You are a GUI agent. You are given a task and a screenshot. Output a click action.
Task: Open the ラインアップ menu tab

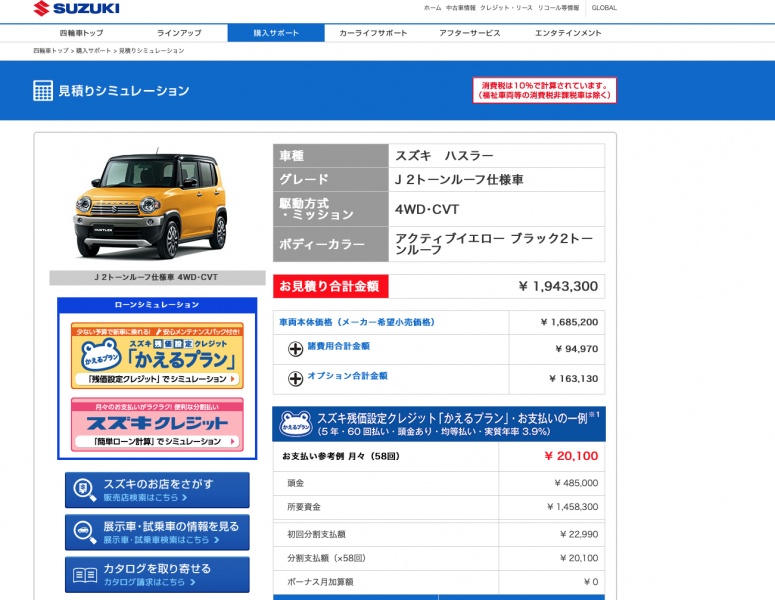click(x=179, y=33)
